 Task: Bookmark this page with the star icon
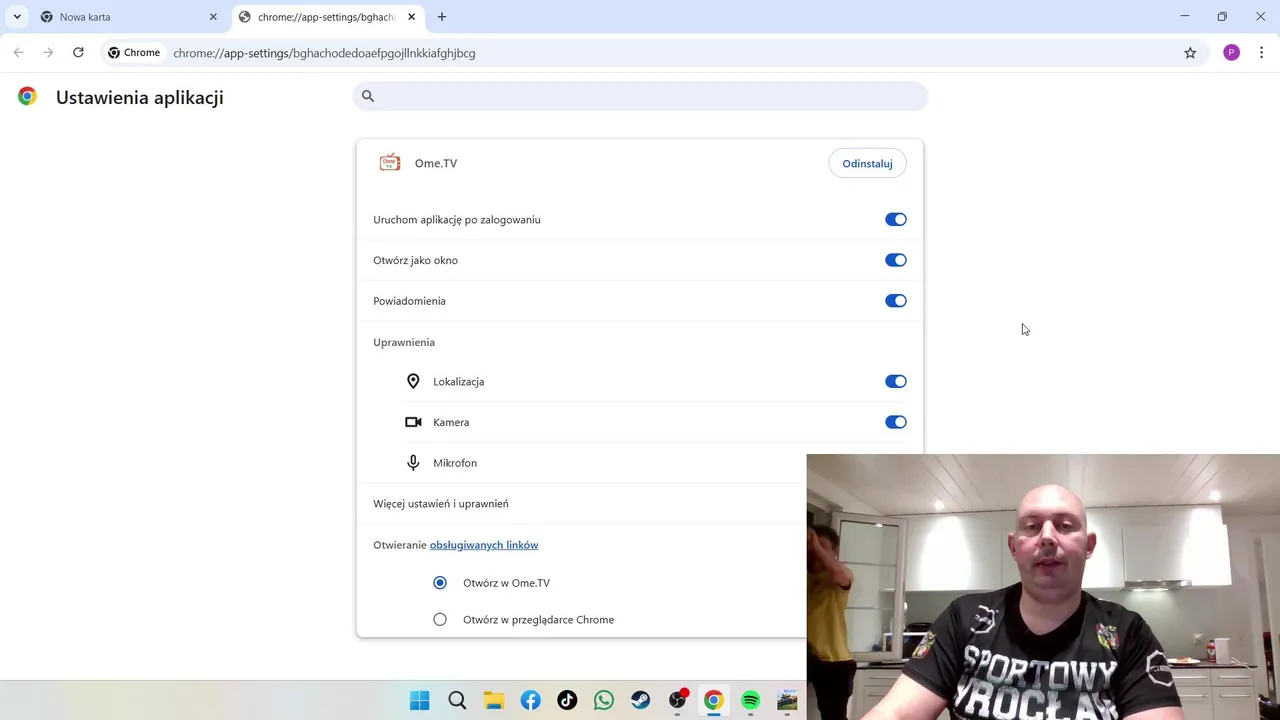[x=1190, y=53]
